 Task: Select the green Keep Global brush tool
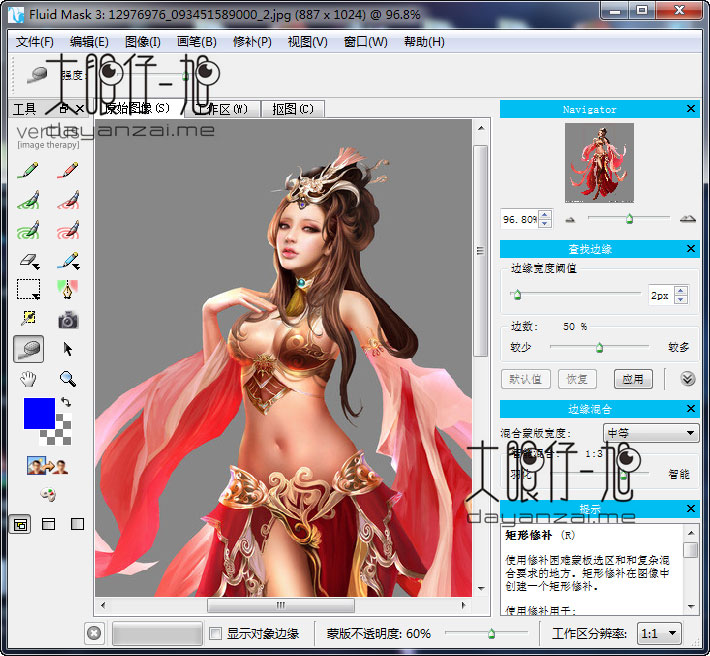pyautogui.click(x=29, y=230)
